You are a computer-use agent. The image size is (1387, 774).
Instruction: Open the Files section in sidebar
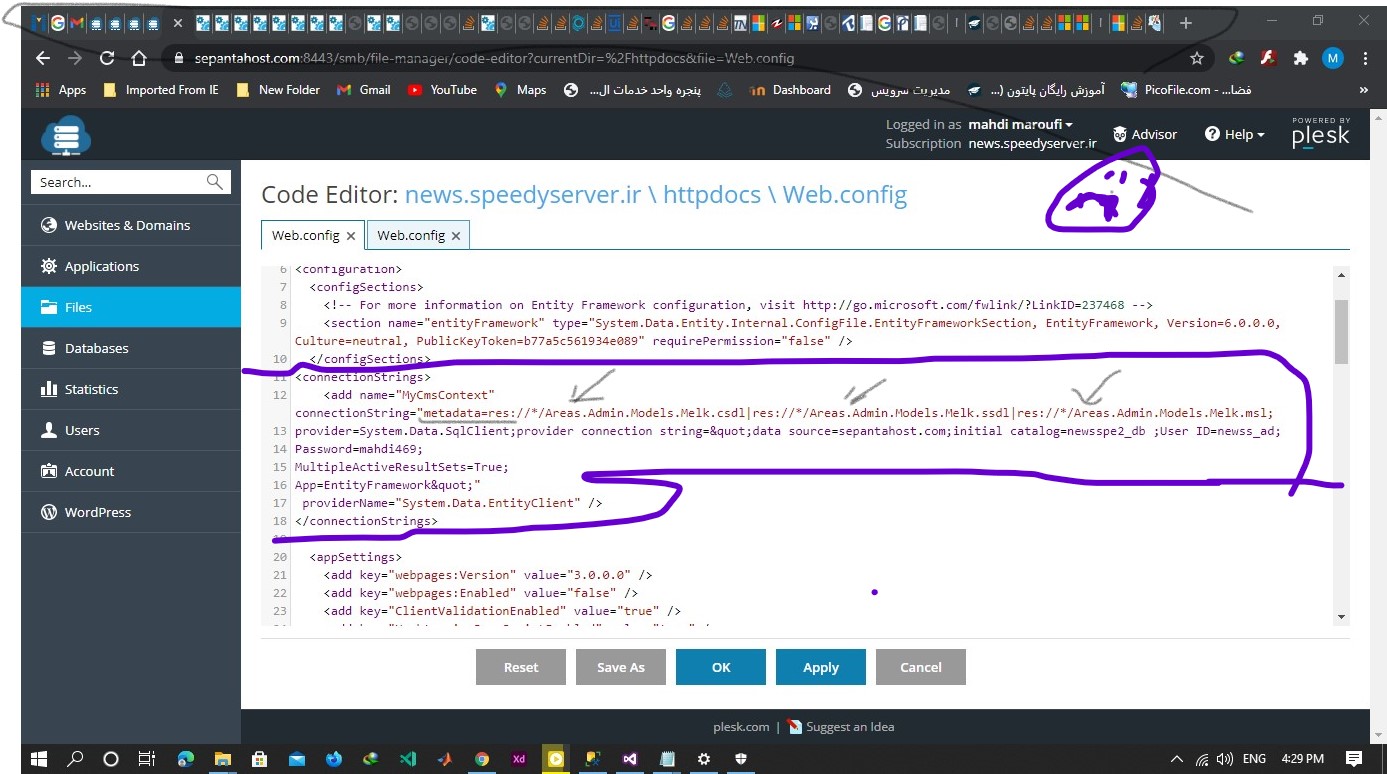pyautogui.click(x=131, y=307)
